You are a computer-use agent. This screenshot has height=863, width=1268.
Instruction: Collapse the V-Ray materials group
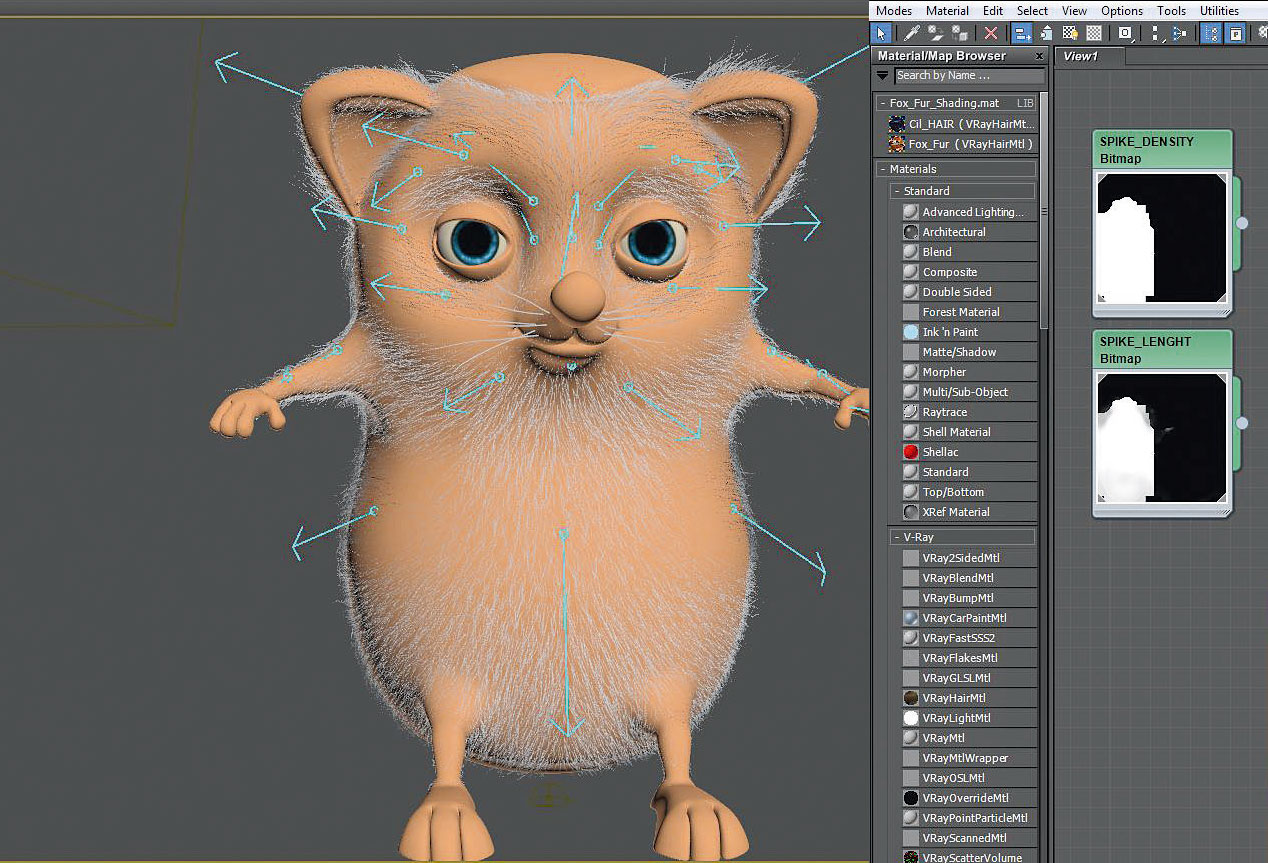tap(897, 537)
